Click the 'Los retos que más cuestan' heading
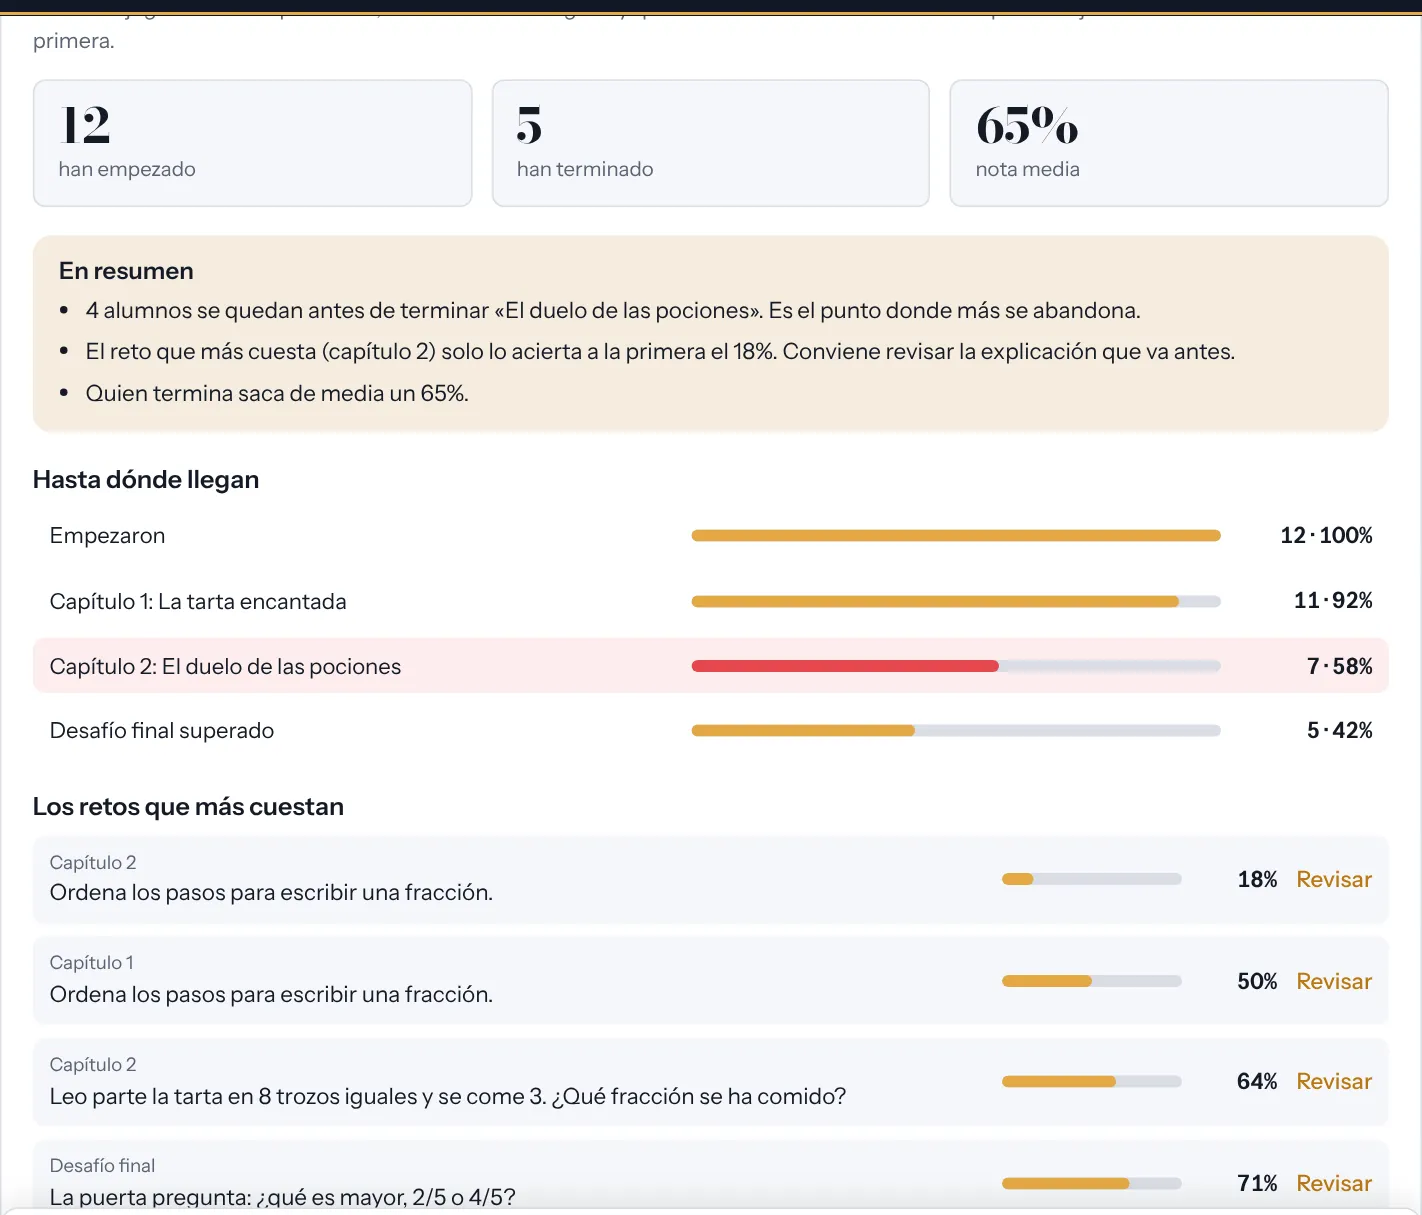 point(188,807)
